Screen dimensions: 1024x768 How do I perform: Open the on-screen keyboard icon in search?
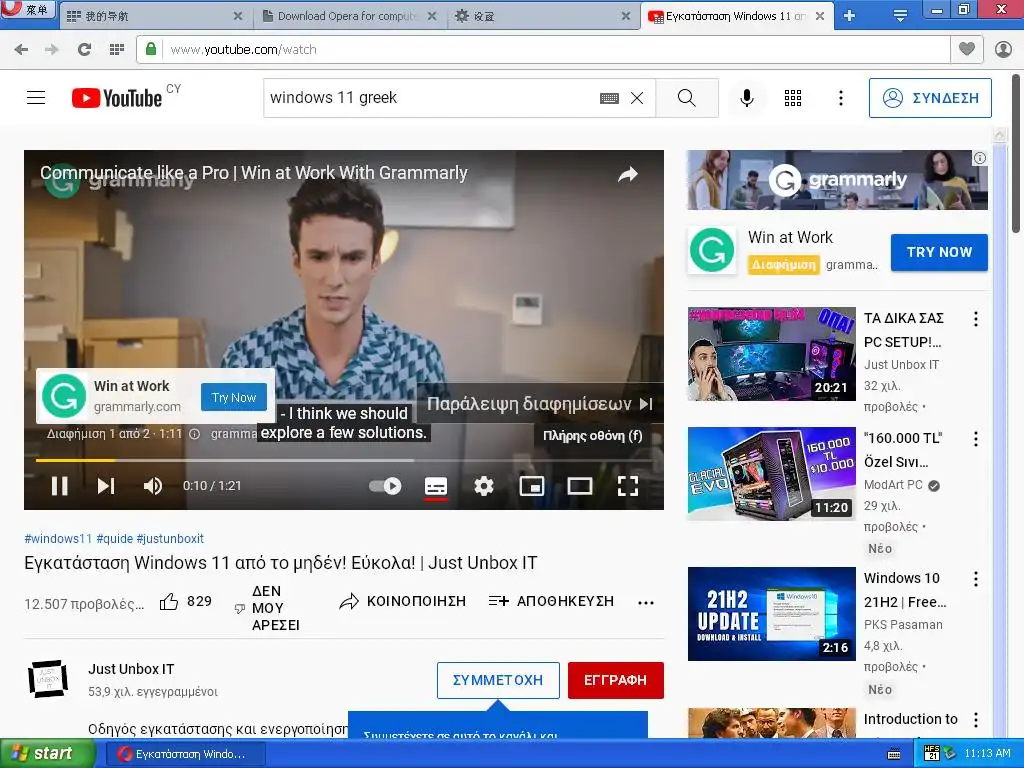tap(609, 98)
